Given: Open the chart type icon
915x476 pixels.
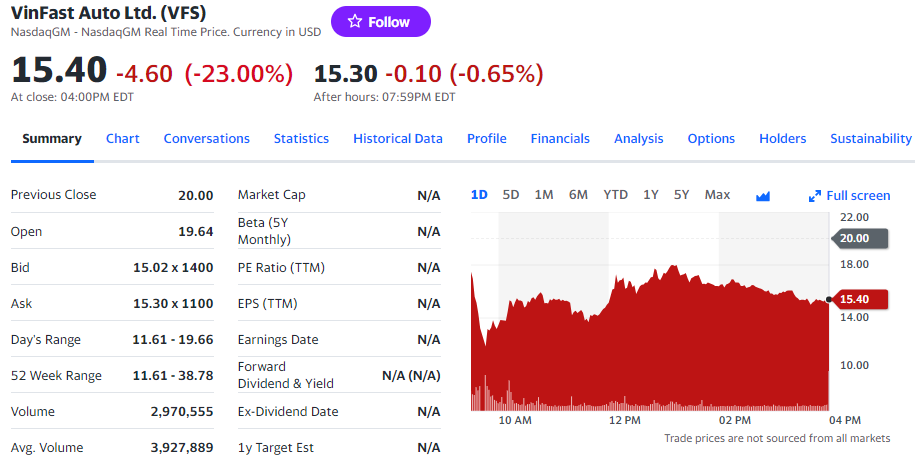Looking at the screenshot, I should (x=763, y=195).
